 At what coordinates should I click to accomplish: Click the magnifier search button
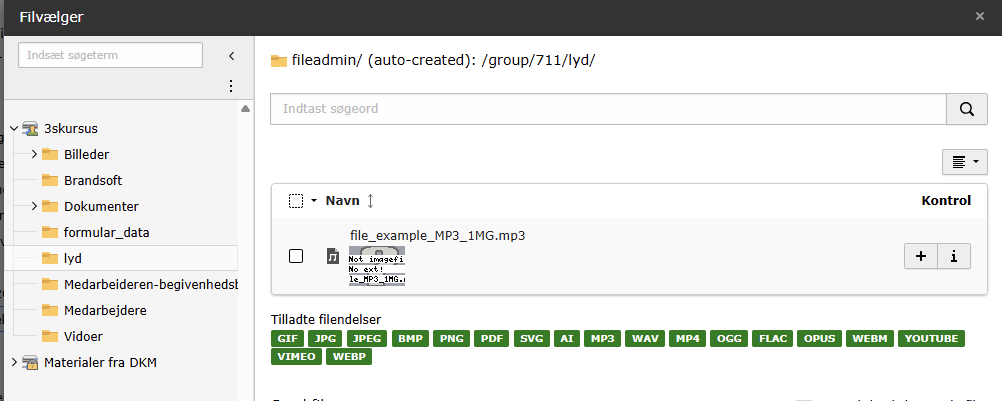coord(966,109)
